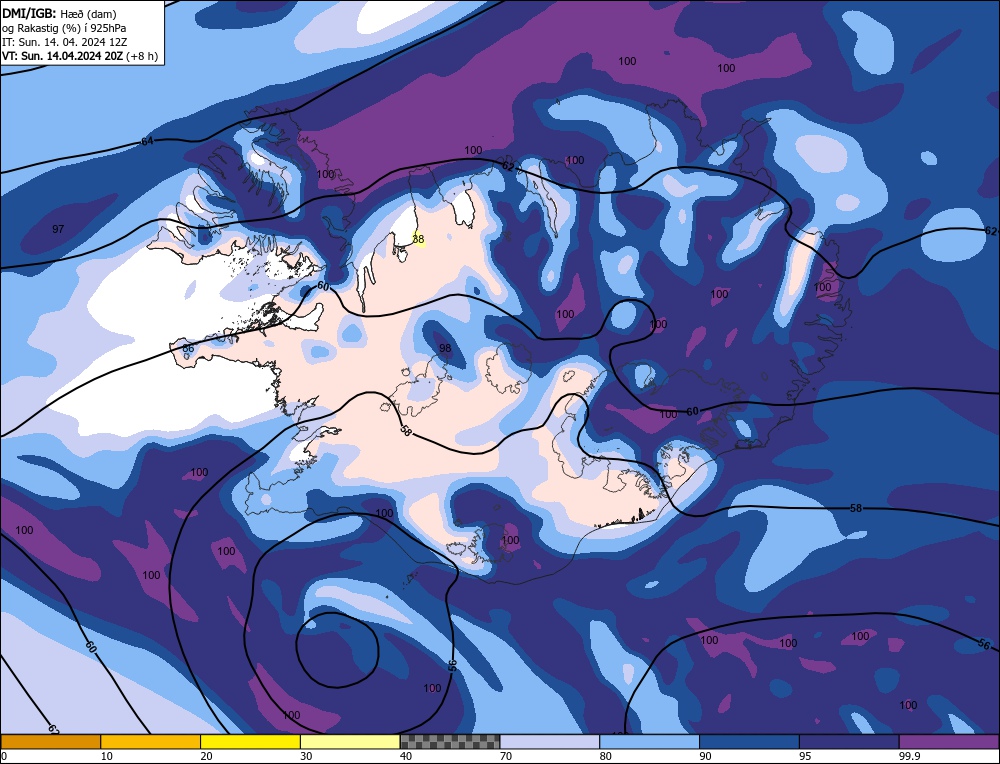
Task: Click the dark navy 95–99.9 legend swatch
Action: pos(849,741)
